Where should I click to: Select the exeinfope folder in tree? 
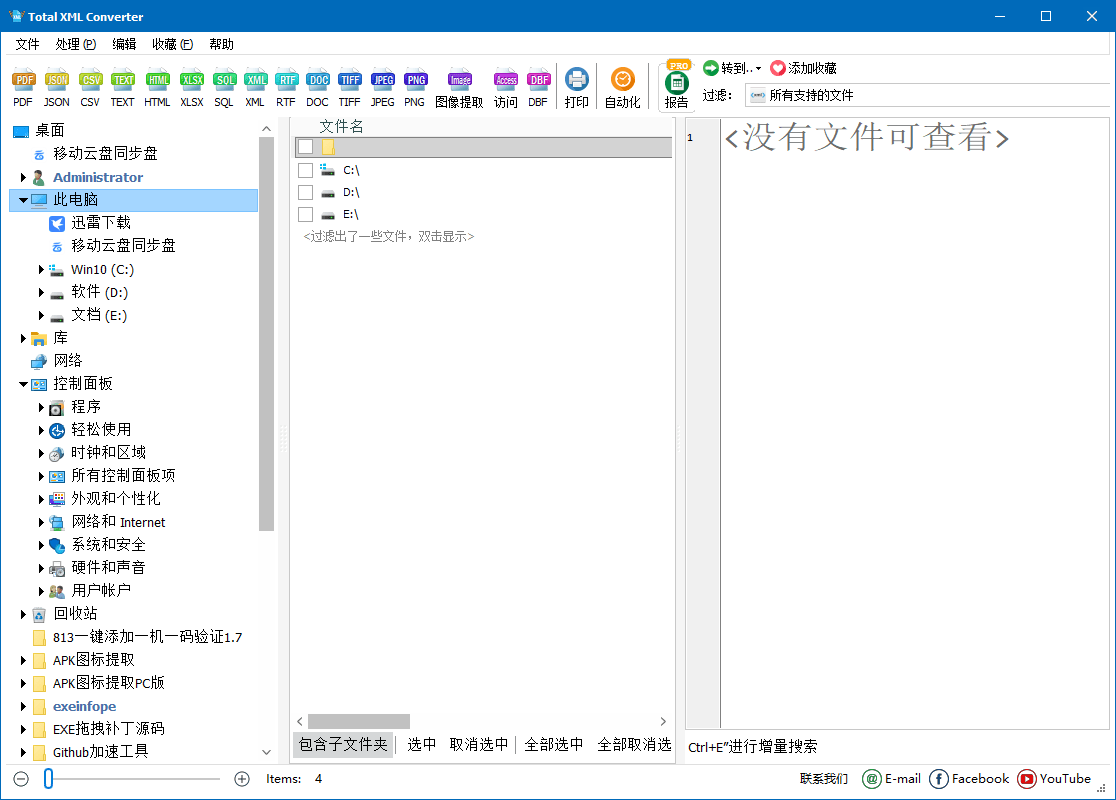click(85, 706)
